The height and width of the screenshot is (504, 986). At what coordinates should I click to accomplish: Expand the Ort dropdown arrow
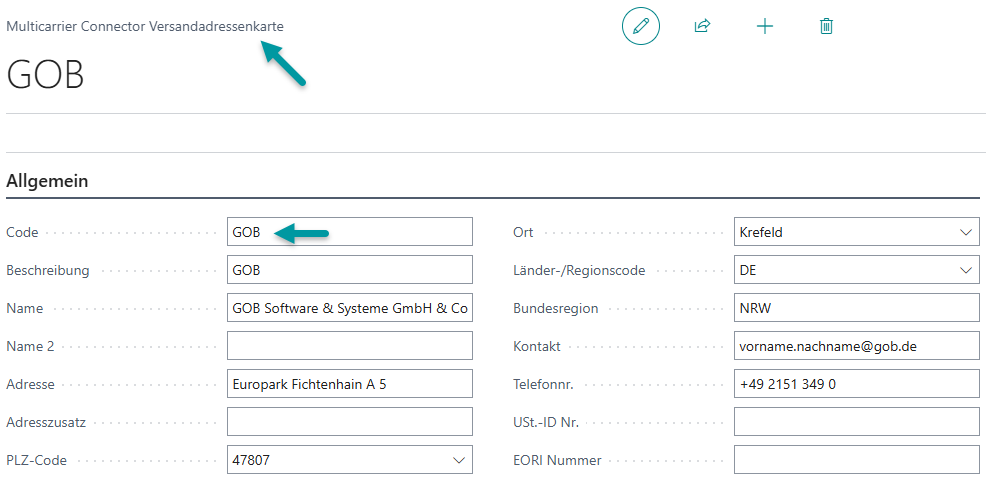(966, 232)
